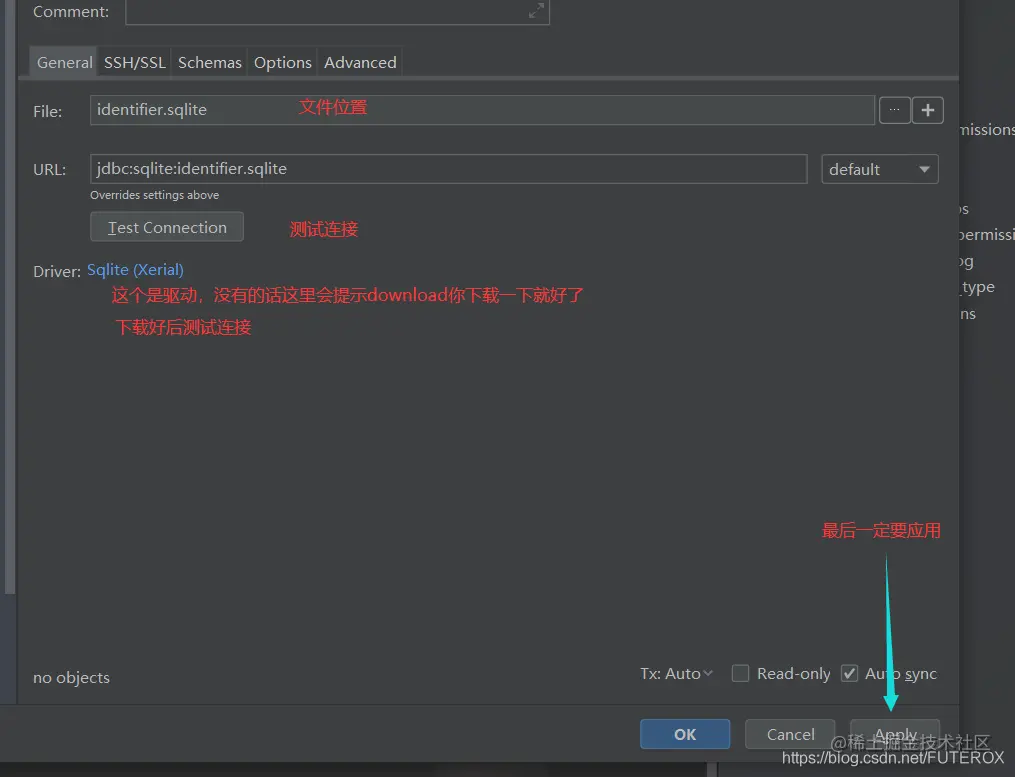Confirm with the OK button
Viewport: 1015px width, 777px height.
[x=685, y=734]
